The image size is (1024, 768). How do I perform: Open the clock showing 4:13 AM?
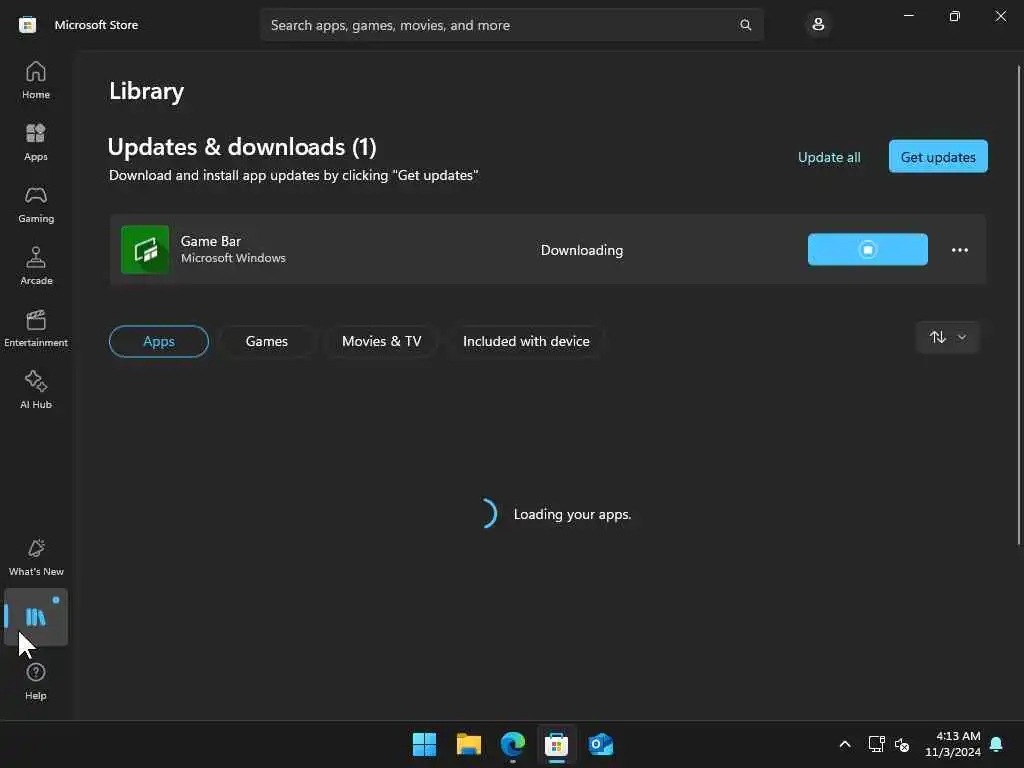pyautogui.click(x=953, y=744)
